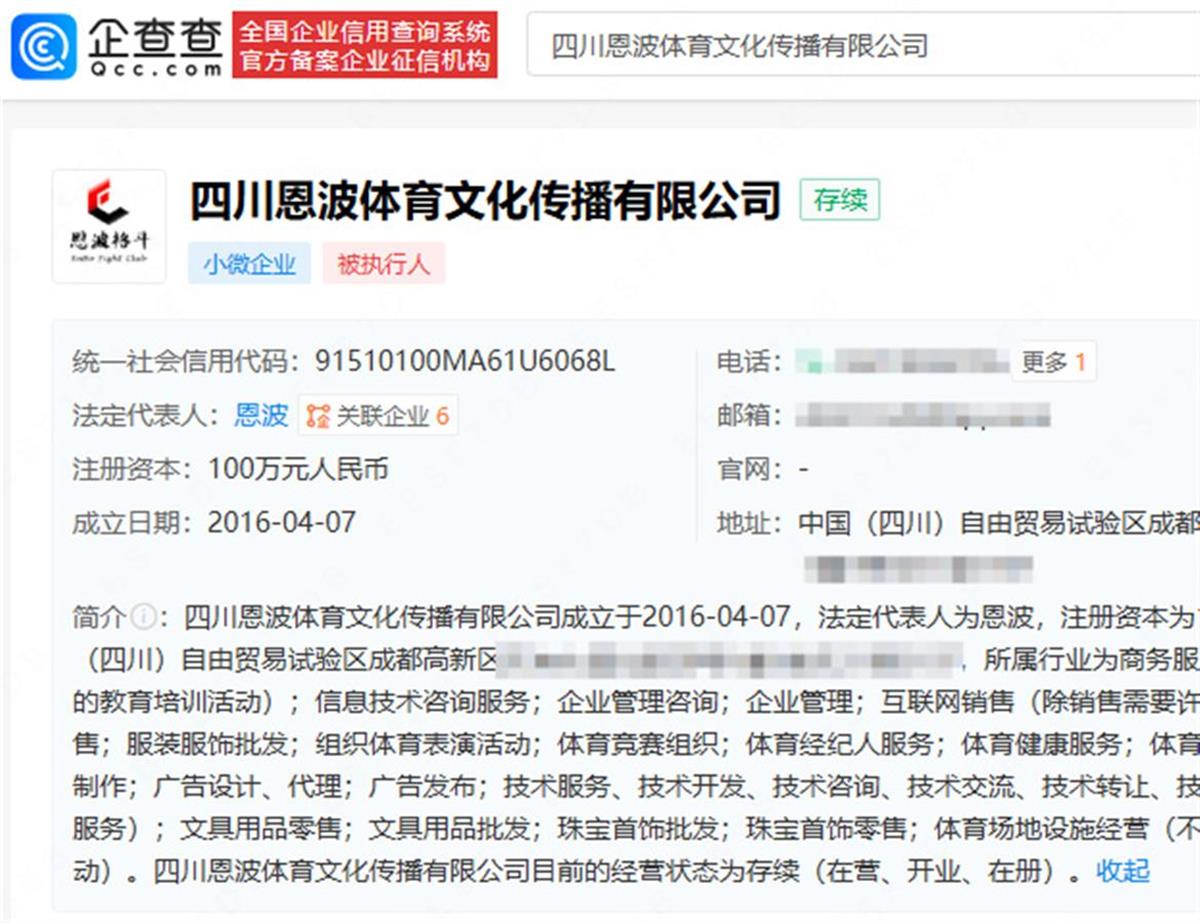Click the 成立日期 value 2016-04-07
The height and width of the screenshot is (923, 1200).
click(x=281, y=522)
